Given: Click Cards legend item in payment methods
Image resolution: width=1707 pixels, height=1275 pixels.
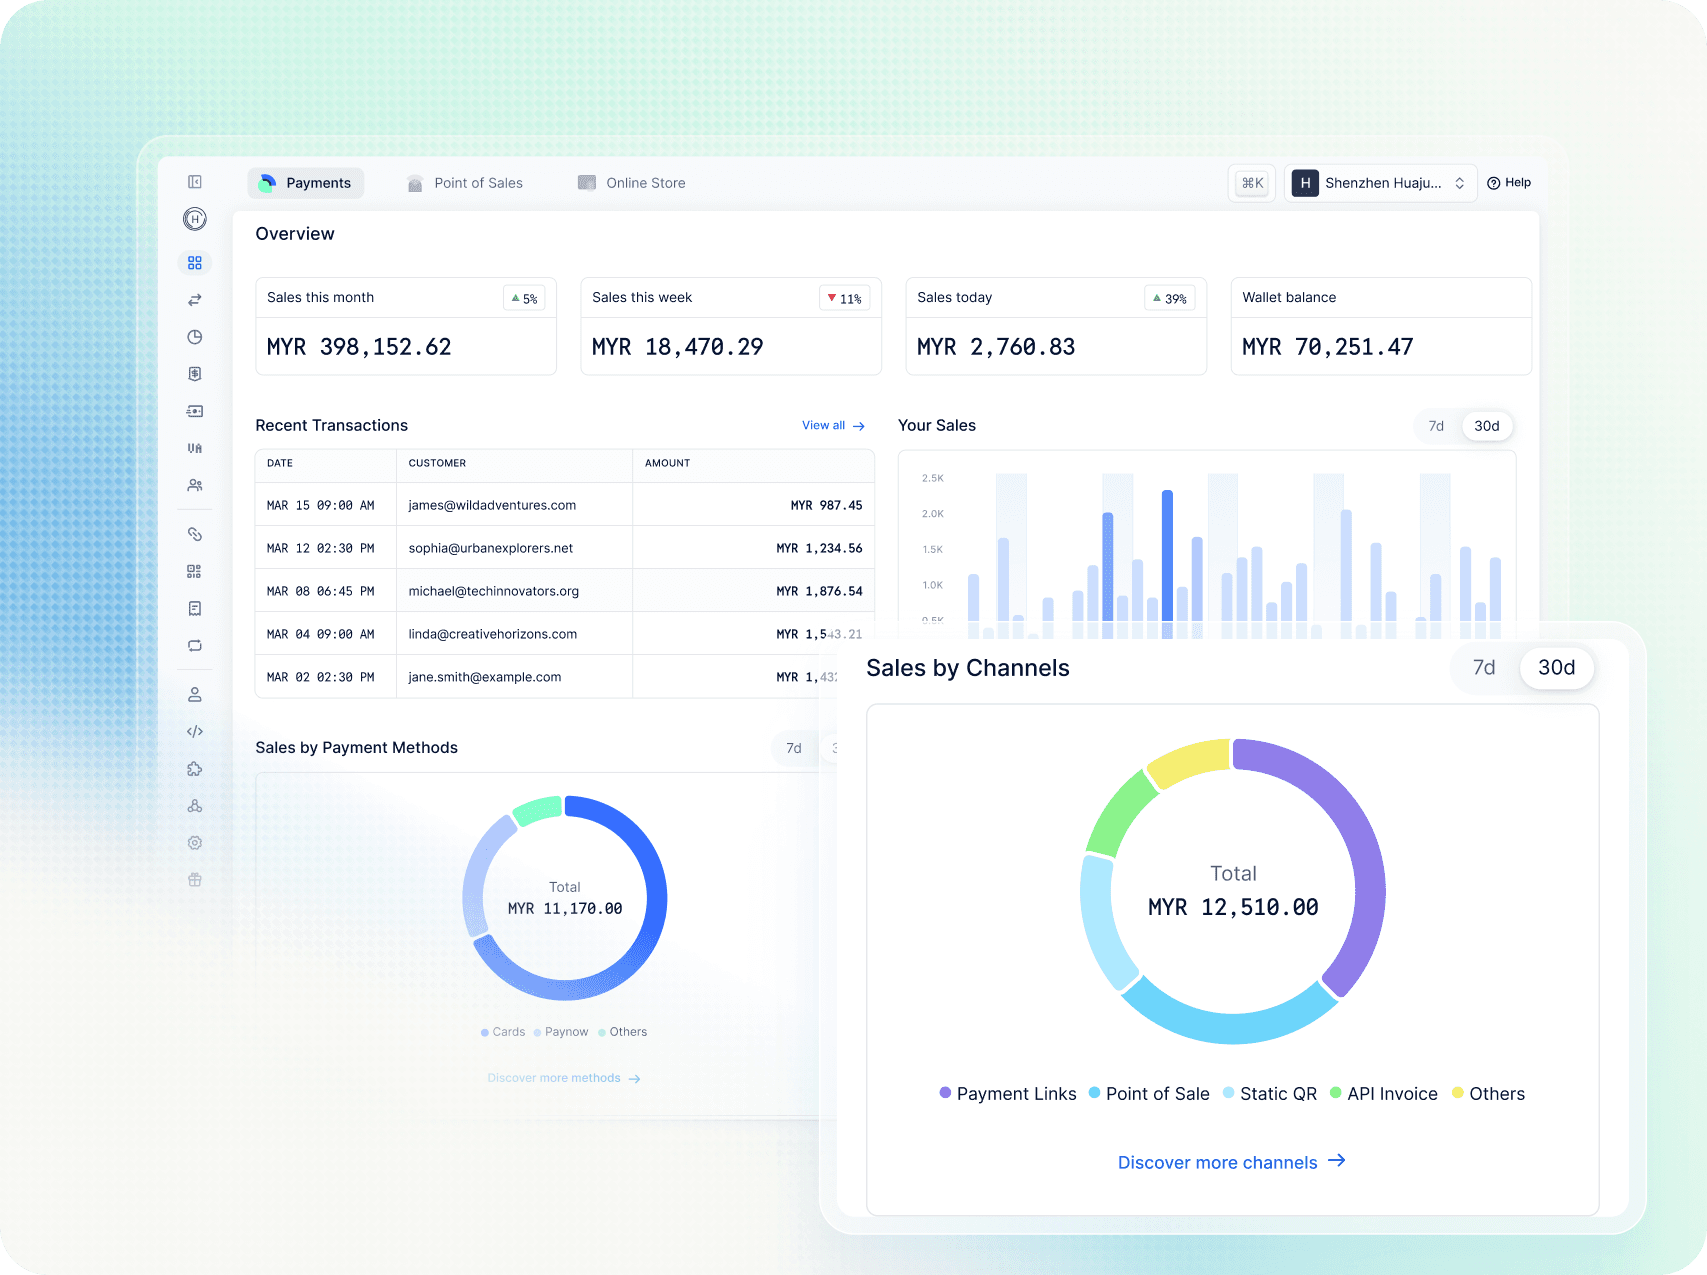Looking at the screenshot, I should (503, 1032).
